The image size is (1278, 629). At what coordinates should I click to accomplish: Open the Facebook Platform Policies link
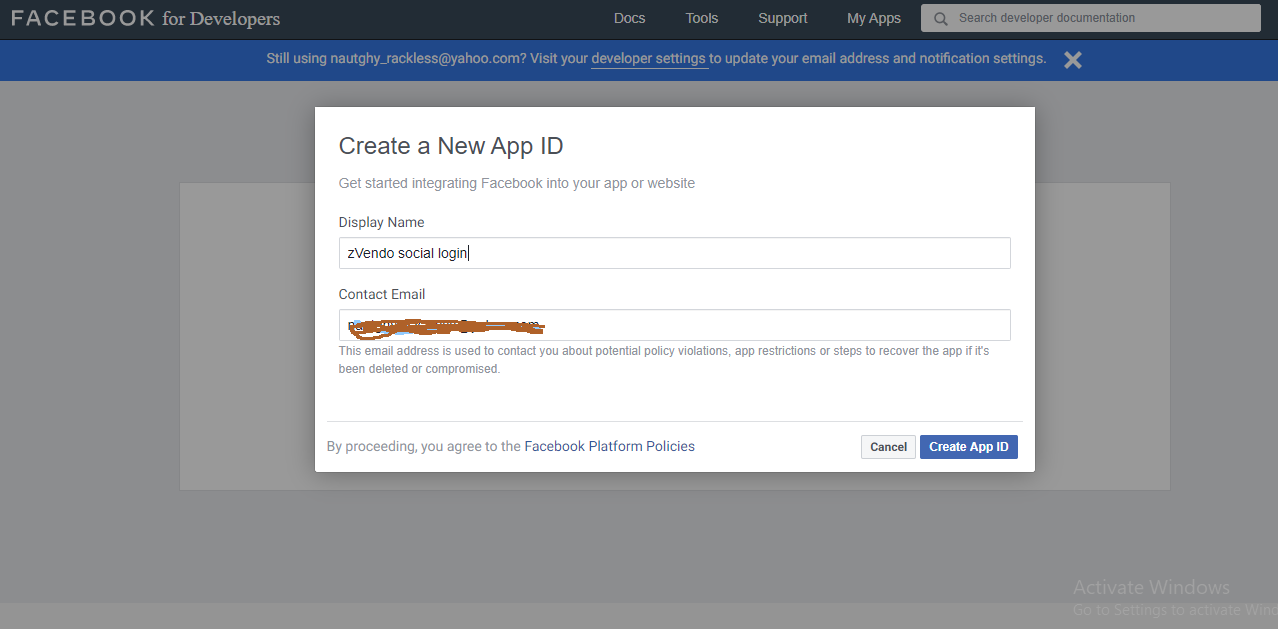click(x=610, y=446)
